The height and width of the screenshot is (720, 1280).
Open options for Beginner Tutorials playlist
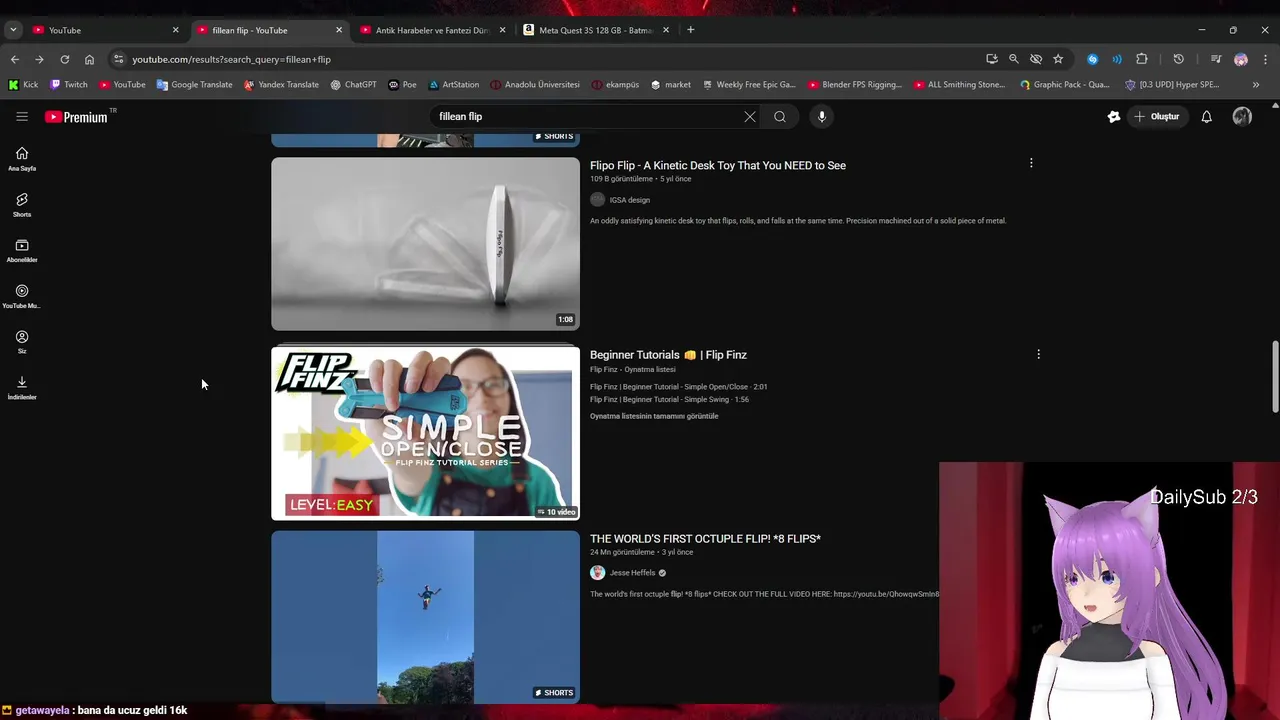pyautogui.click(x=1038, y=354)
